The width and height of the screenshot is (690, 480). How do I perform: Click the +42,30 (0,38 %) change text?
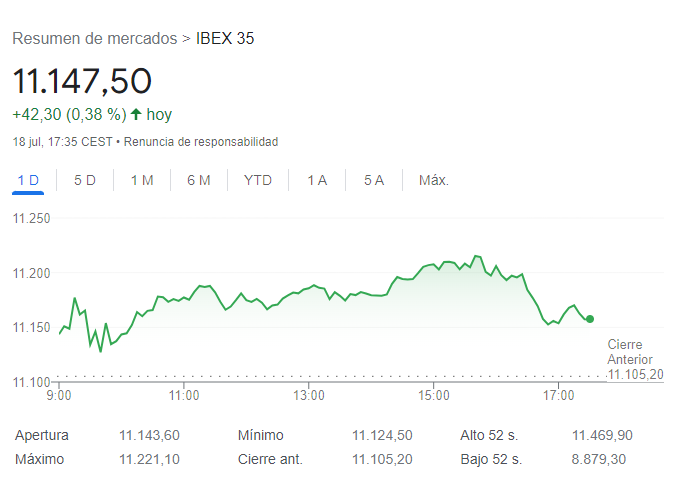pos(69,114)
